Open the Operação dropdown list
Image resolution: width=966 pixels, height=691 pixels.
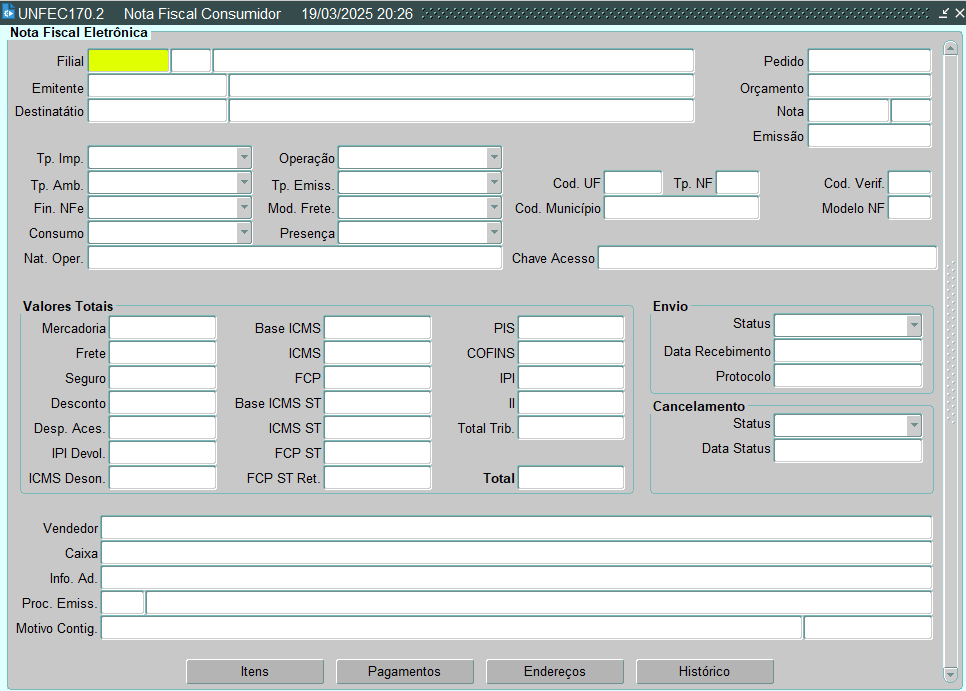[x=493, y=158]
